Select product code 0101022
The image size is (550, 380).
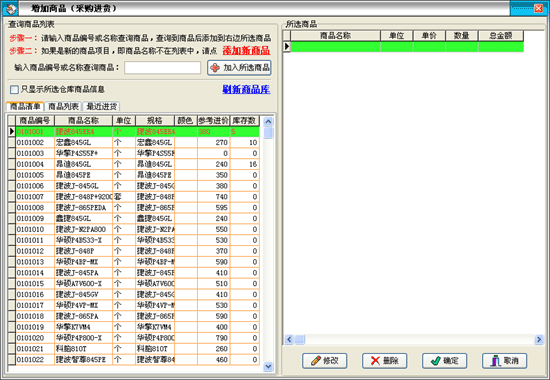click(x=30, y=360)
